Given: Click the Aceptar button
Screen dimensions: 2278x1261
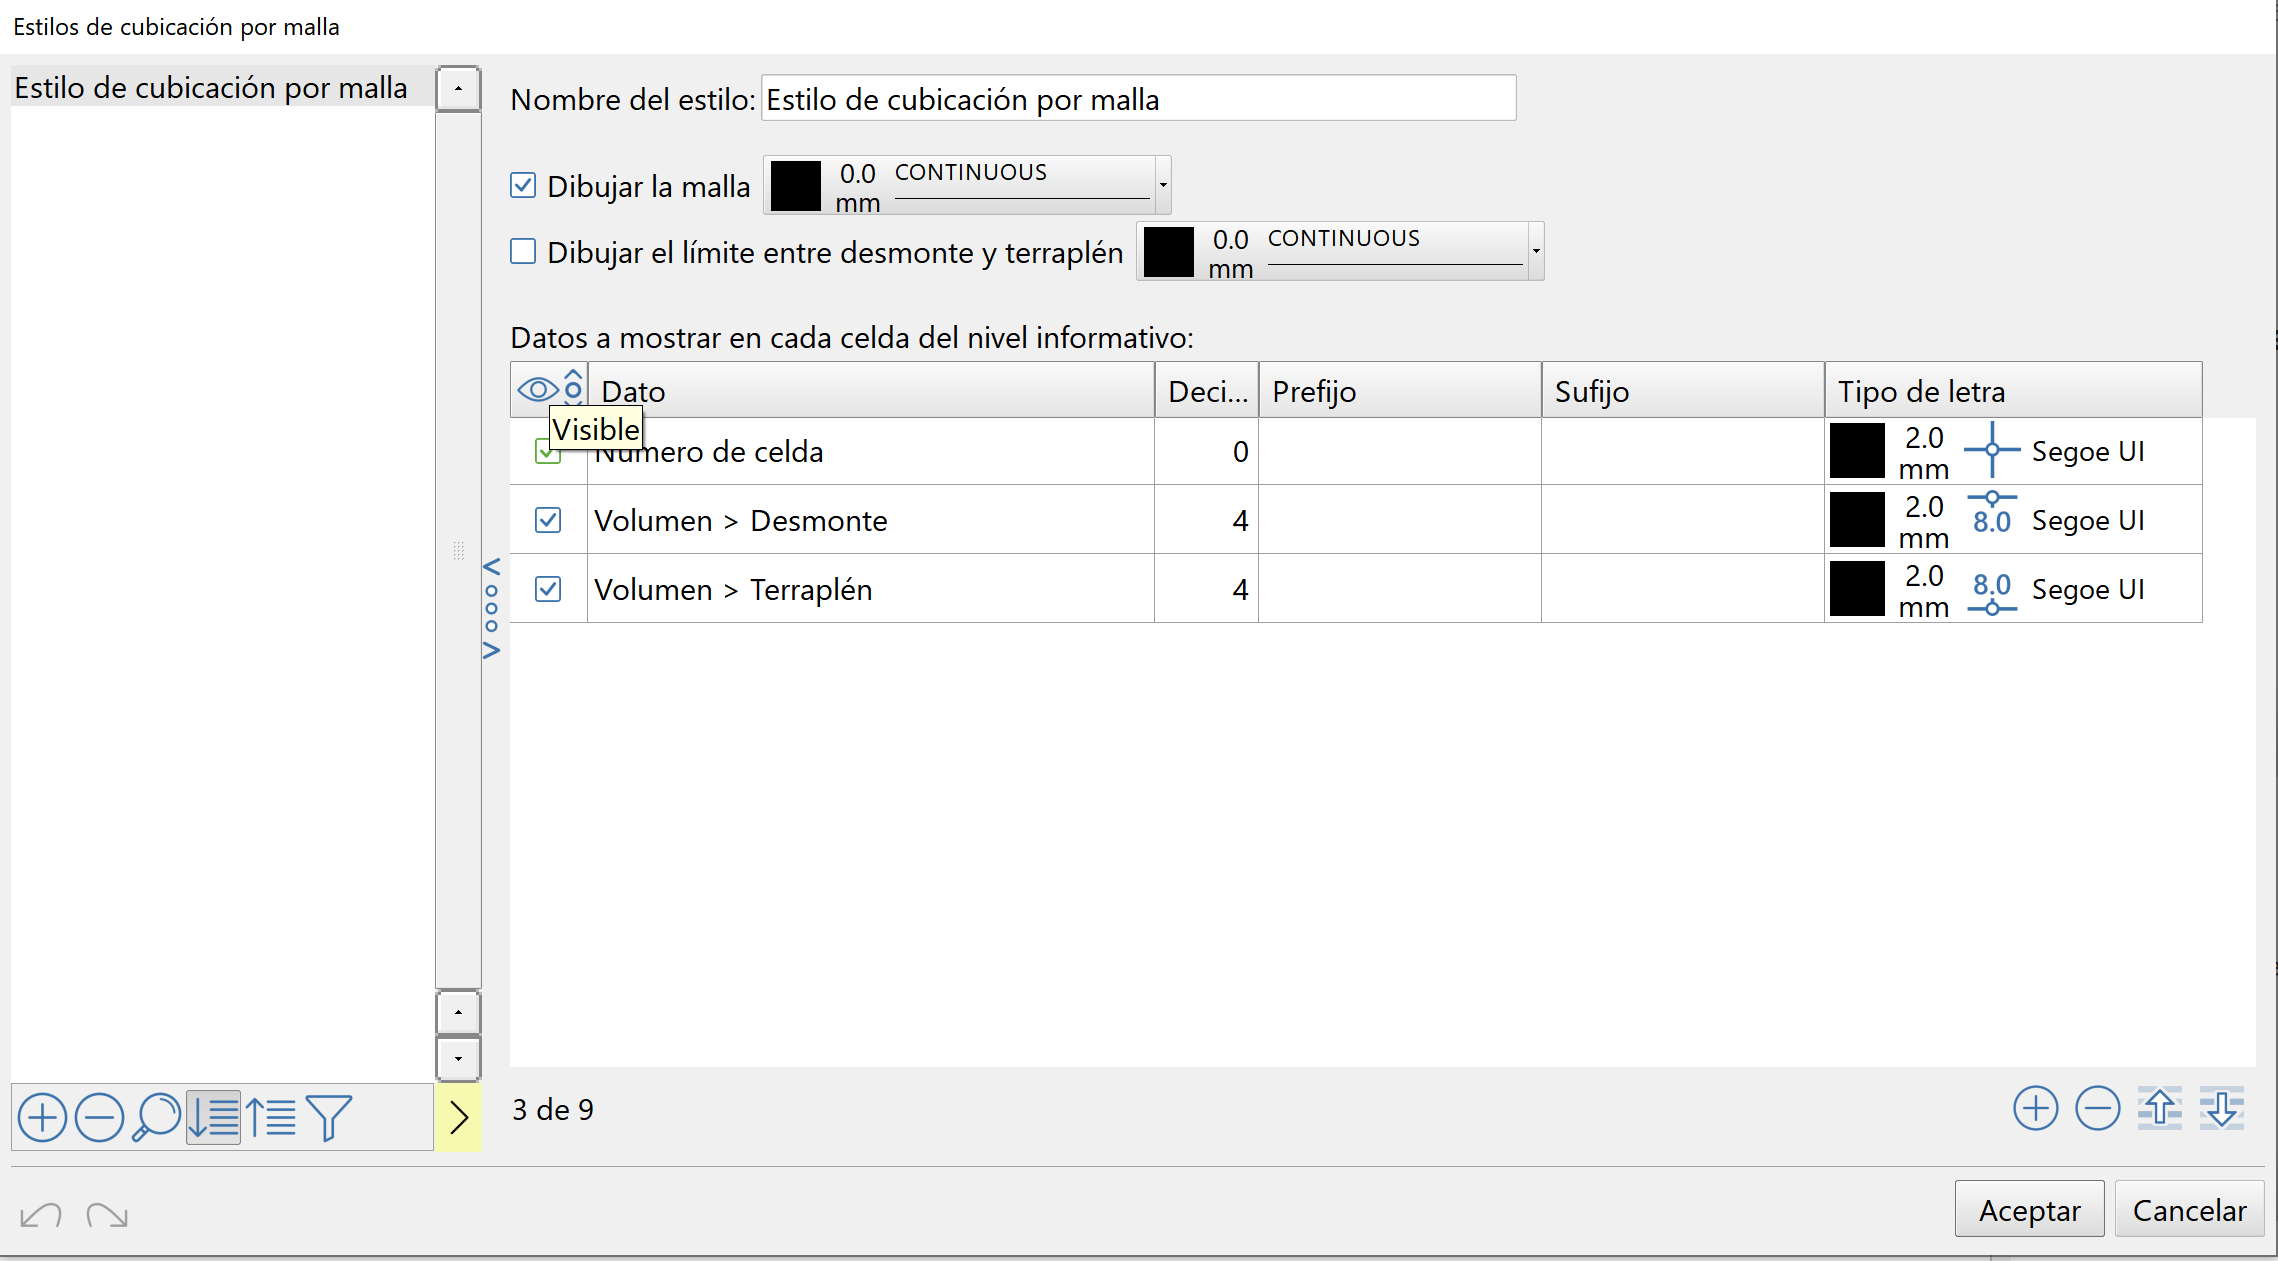Looking at the screenshot, I should pos(2029,1210).
